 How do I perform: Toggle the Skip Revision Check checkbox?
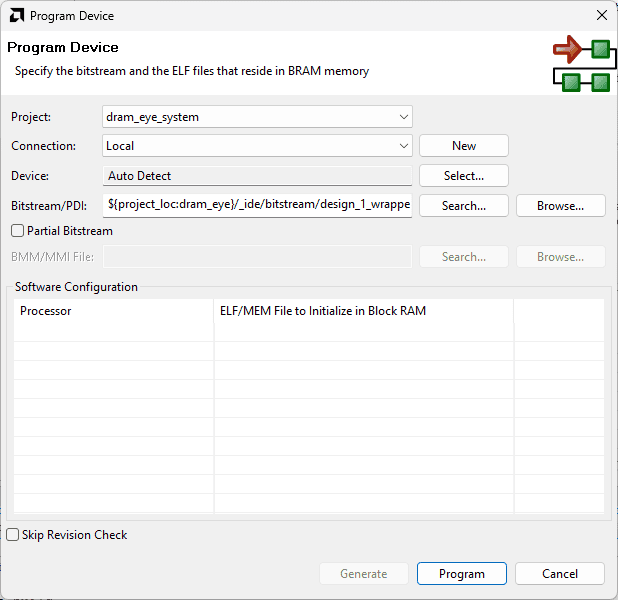13,535
